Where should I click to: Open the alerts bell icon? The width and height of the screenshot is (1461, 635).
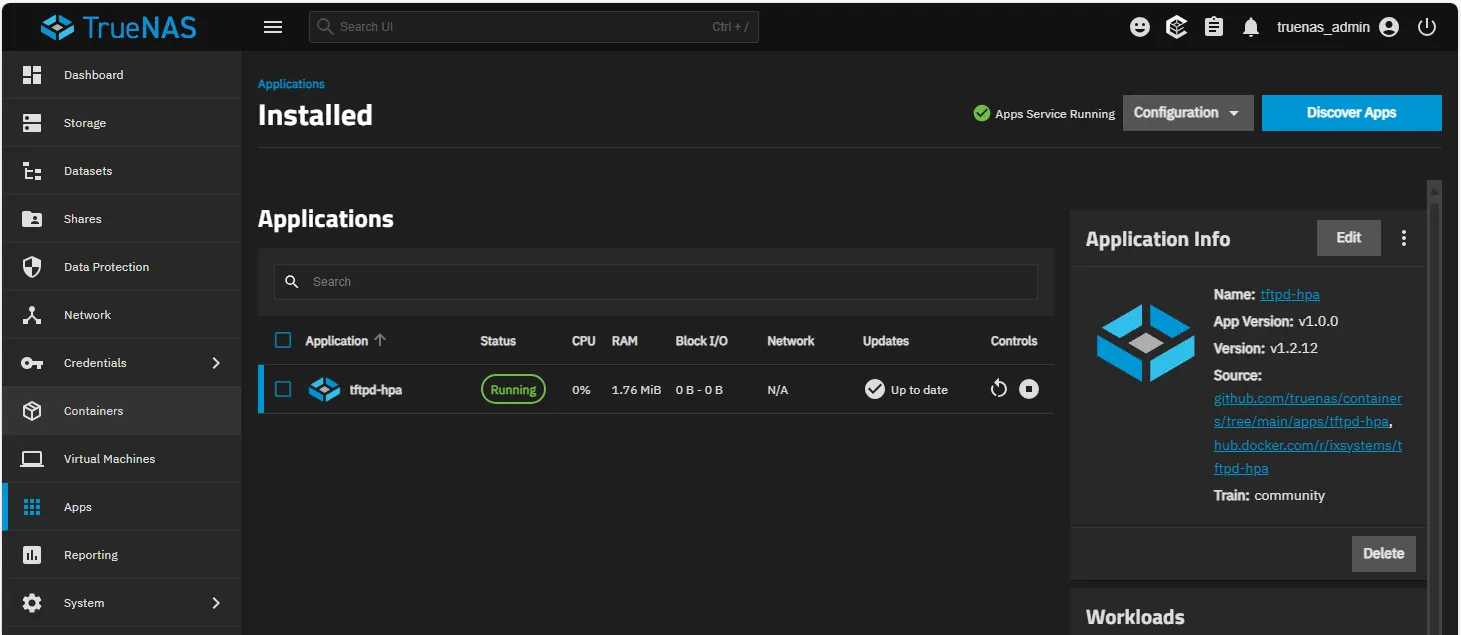[1250, 28]
